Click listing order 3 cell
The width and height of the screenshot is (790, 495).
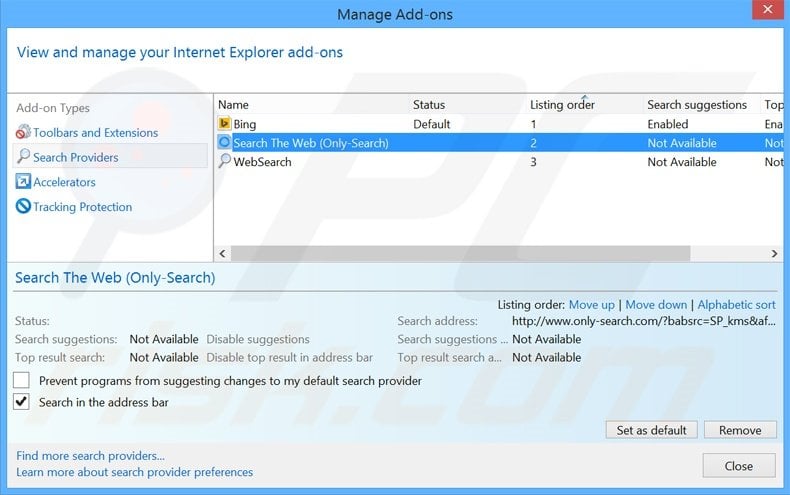(533, 162)
